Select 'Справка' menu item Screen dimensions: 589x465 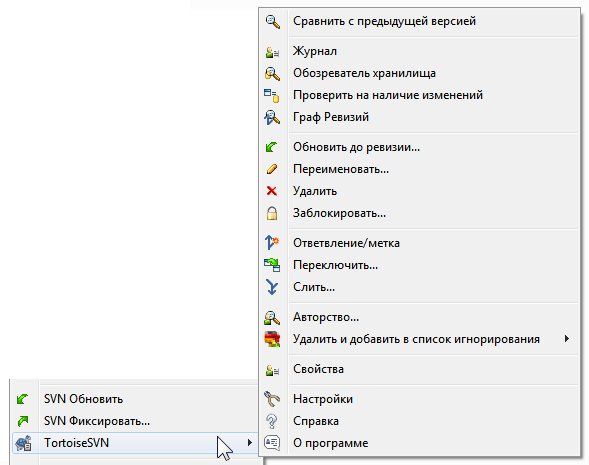(419, 421)
